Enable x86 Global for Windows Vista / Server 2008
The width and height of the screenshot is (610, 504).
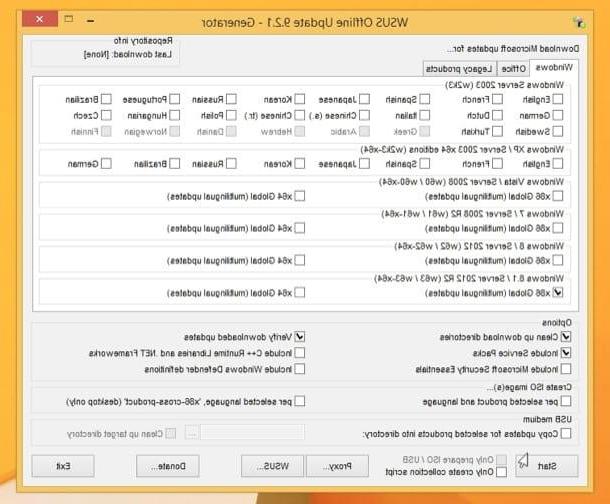pyautogui.click(x=557, y=196)
